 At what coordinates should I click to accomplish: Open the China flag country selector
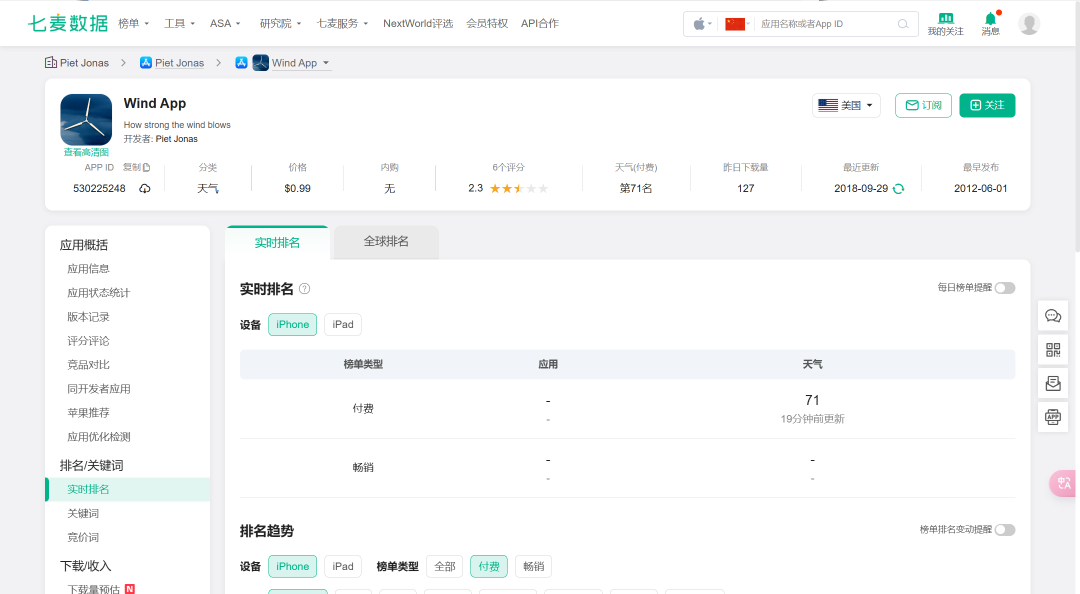click(x=736, y=24)
